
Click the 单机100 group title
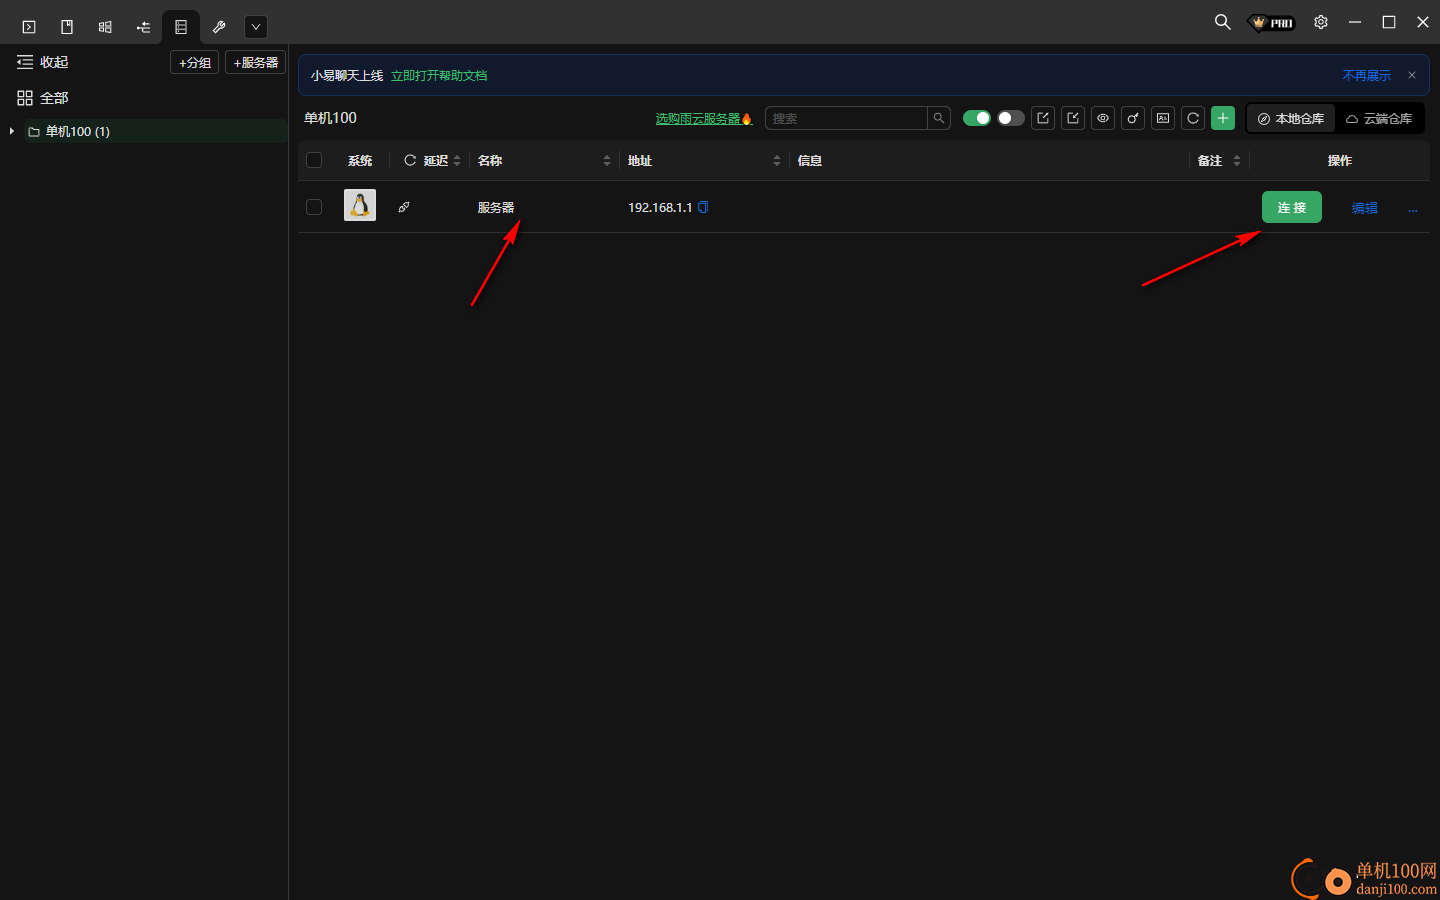click(330, 118)
